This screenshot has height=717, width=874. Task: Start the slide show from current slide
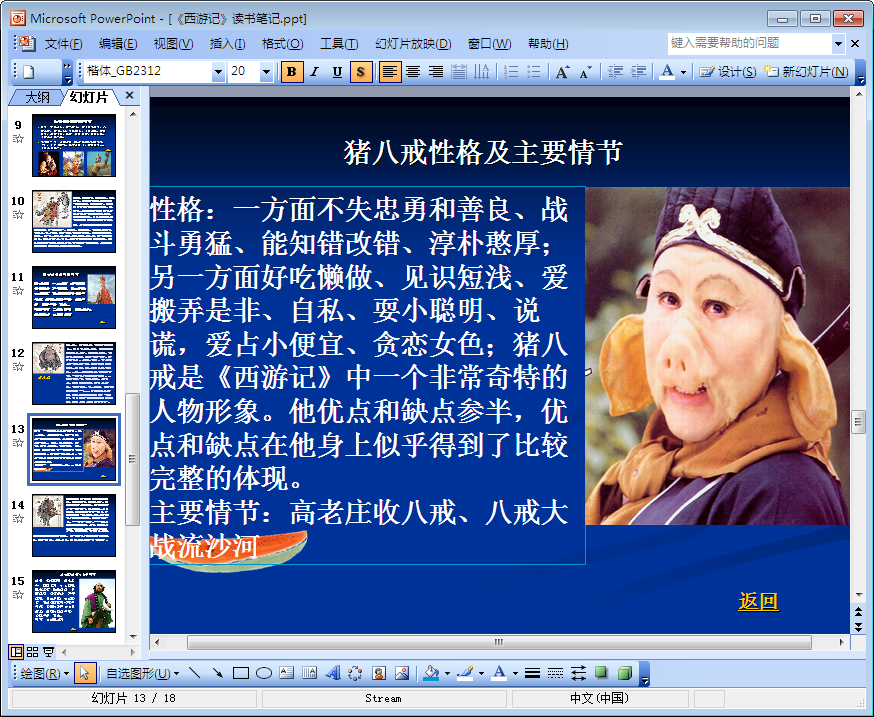[48, 651]
